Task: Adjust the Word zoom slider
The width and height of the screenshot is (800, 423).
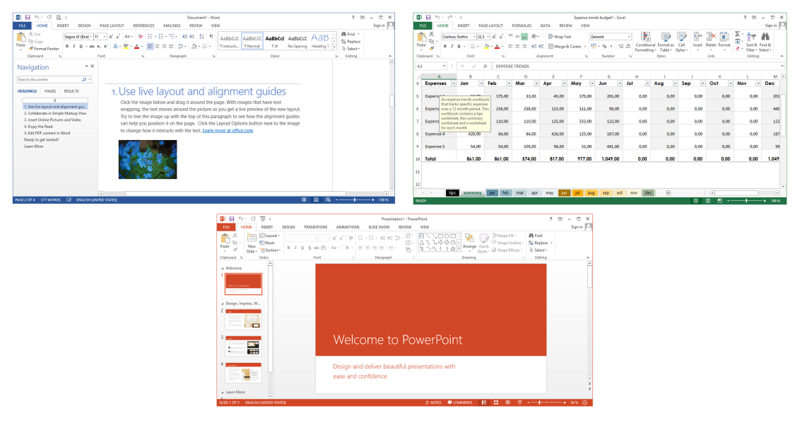Action: click(x=354, y=200)
